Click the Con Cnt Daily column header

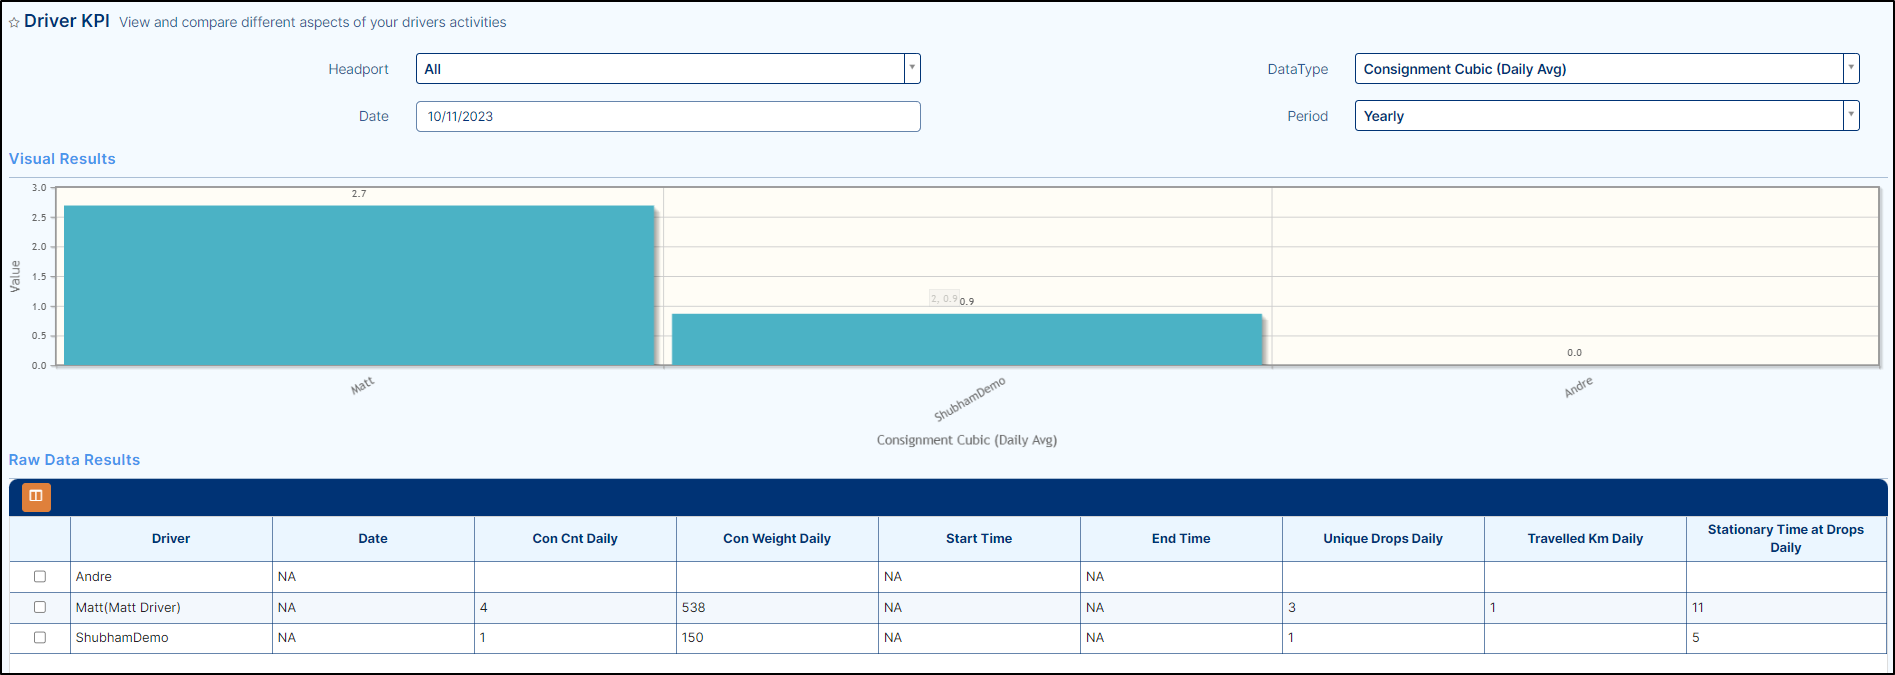click(575, 538)
